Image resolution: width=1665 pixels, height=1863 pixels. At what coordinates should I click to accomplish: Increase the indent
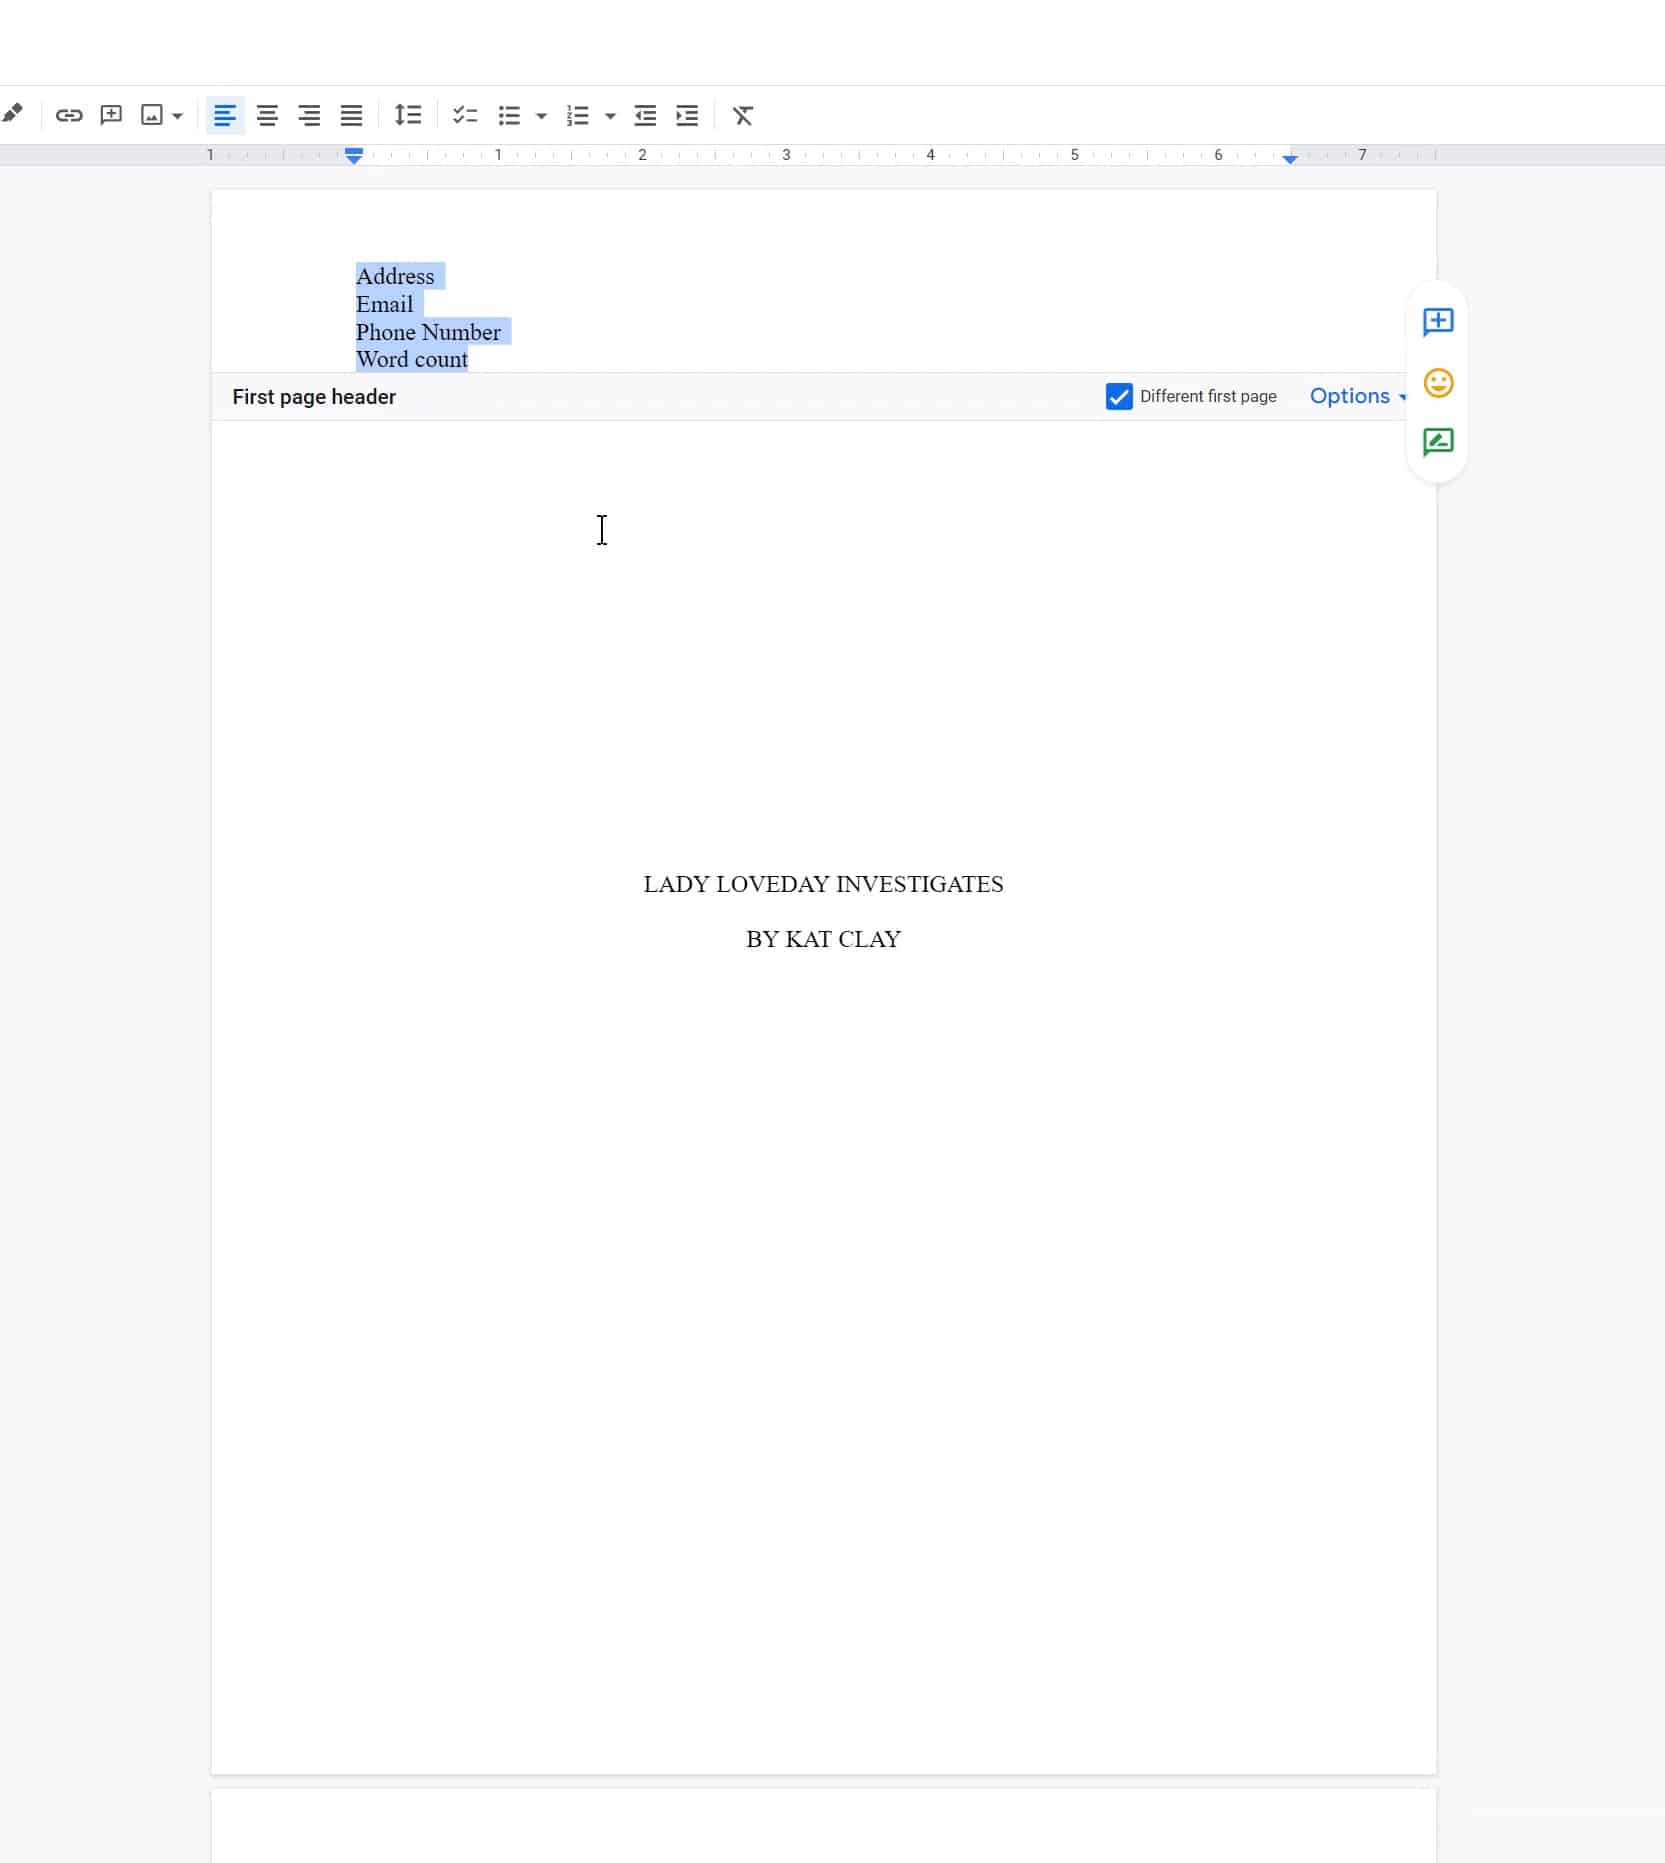pos(687,115)
